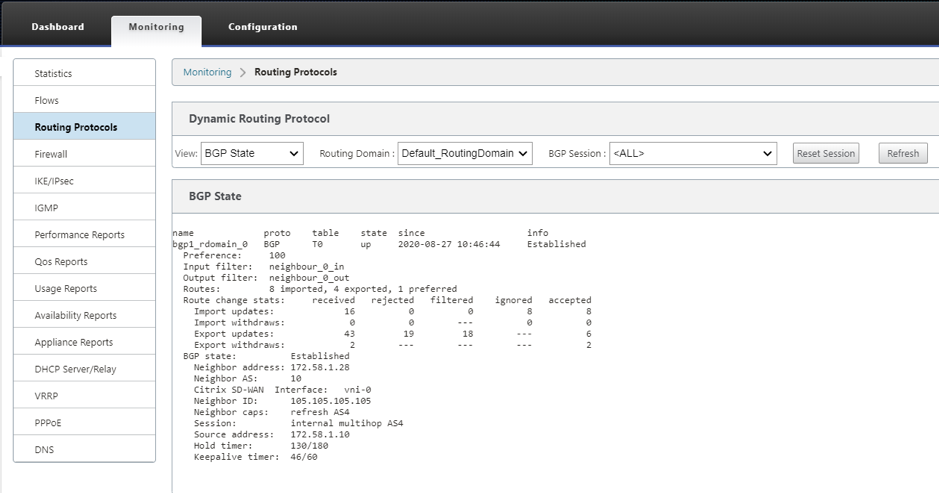Click the input filter value neighbour_0_in

click(x=307, y=267)
